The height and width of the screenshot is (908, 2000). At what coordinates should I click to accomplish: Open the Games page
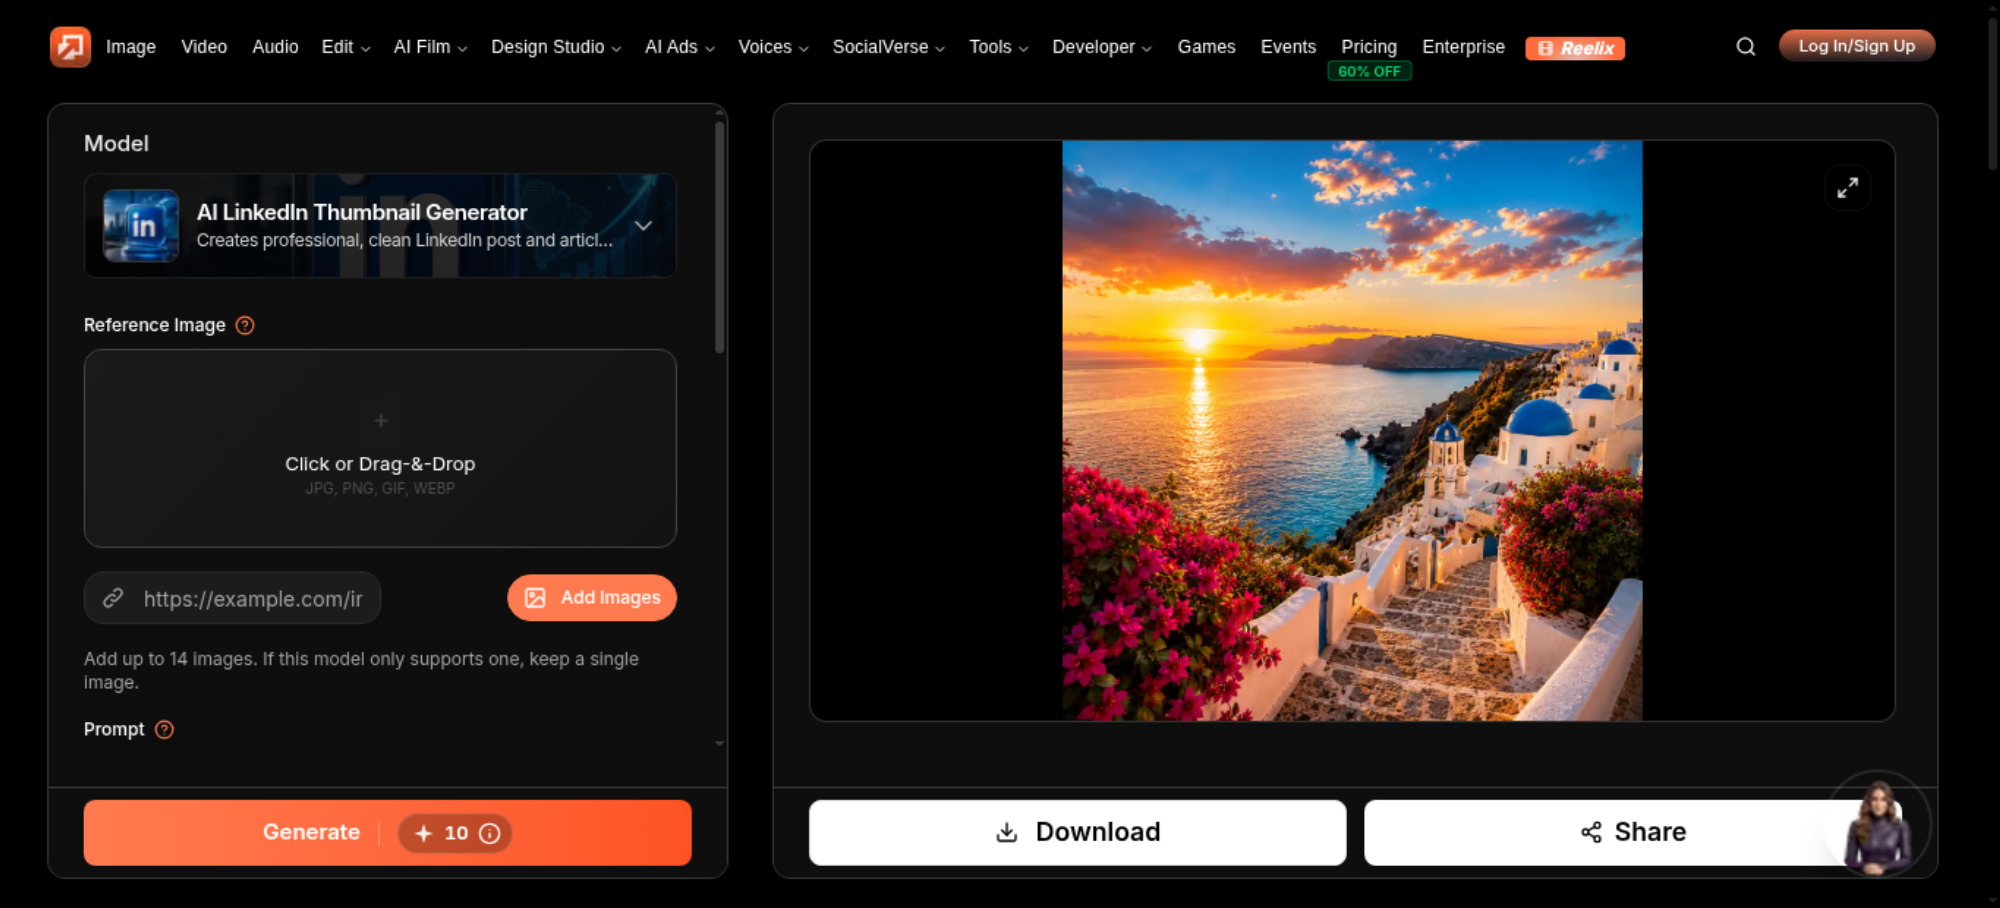pyautogui.click(x=1206, y=47)
